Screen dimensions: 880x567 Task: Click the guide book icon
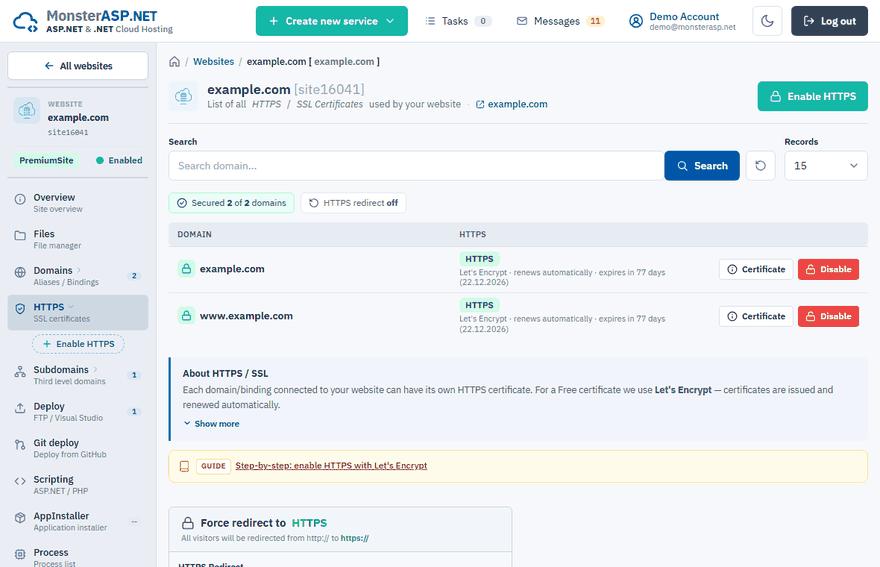pos(184,466)
